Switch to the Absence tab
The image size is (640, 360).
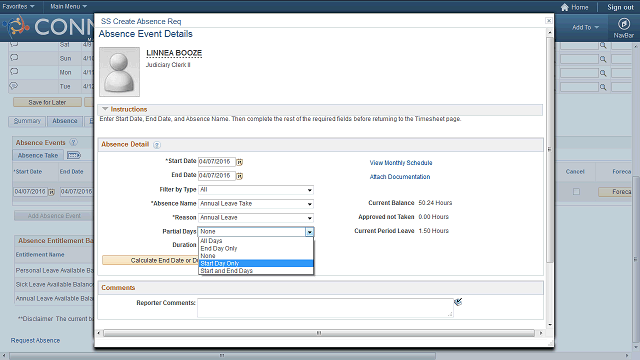[x=64, y=121]
